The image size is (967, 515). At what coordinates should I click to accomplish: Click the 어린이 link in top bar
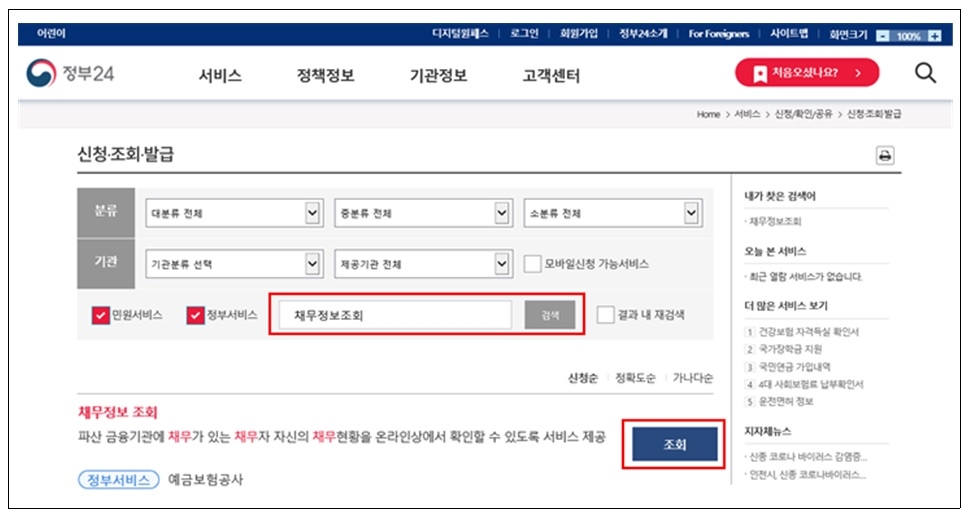coord(51,33)
